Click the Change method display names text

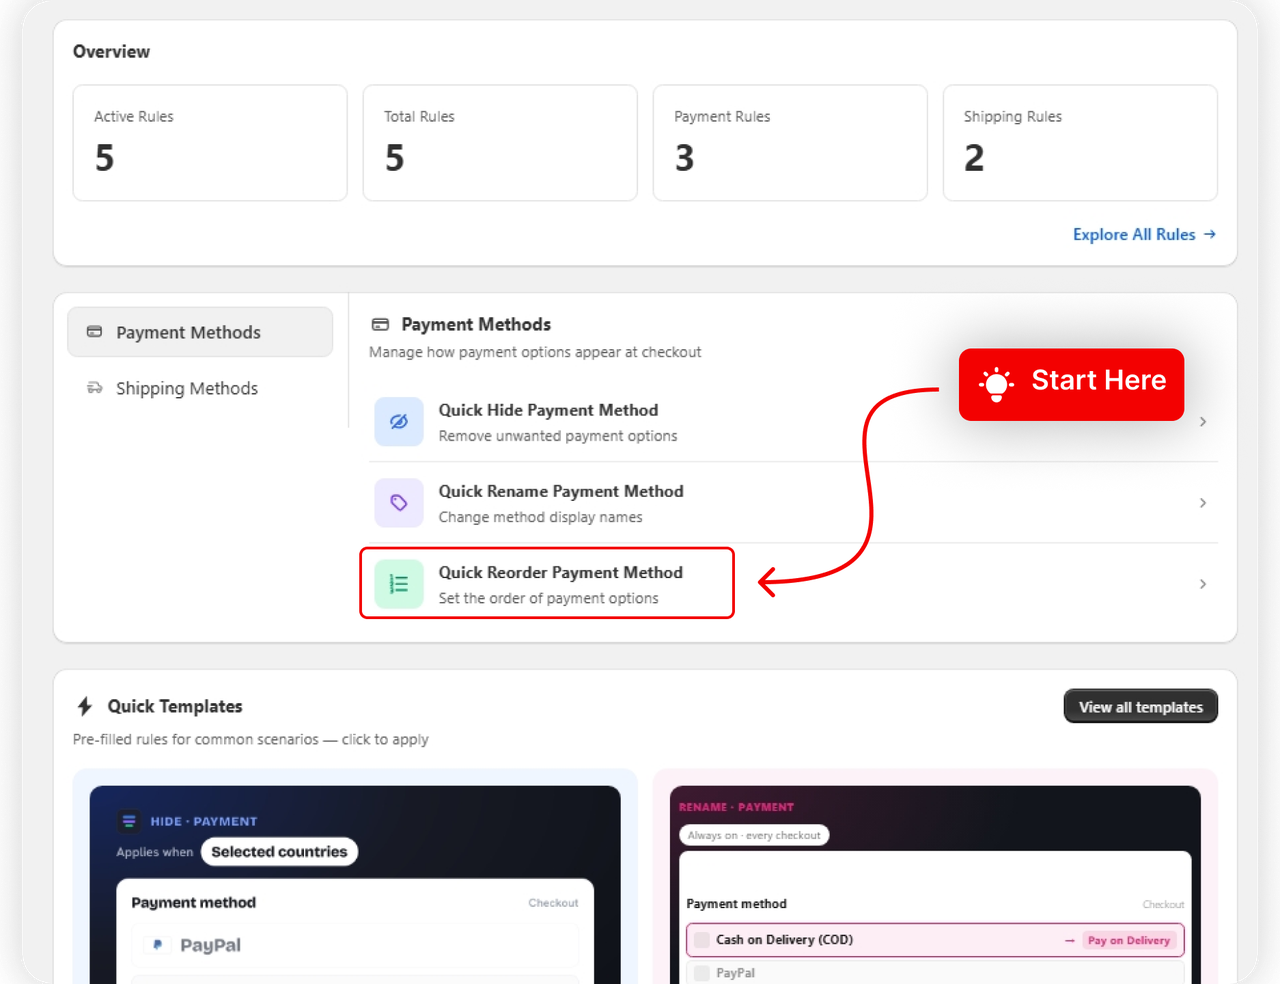coord(540,517)
